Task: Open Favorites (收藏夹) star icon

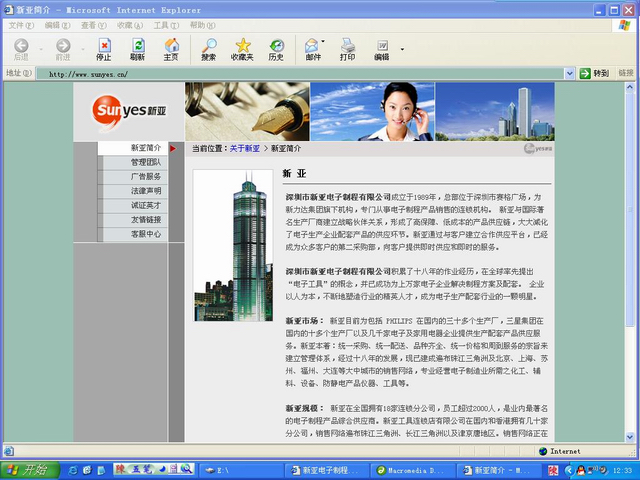Action: pyautogui.click(x=242, y=47)
